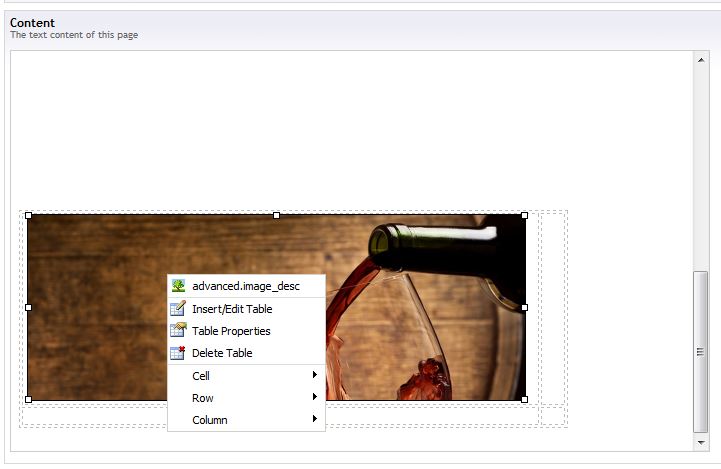The height and width of the screenshot is (469, 721).
Task: Click the Insert/Edit Table pencil icon
Action: click(178, 308)
